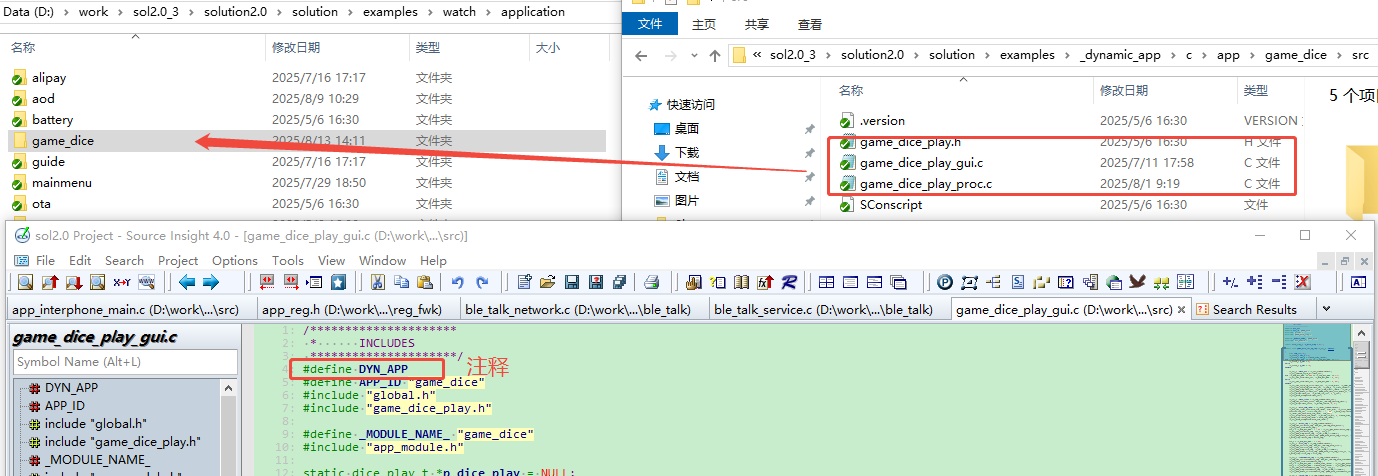Image resolution: width=1378 pixels, height=476 pixels.
Task: Click the Project Window (P) toolbar icon
Action: [x=945, y=282]
